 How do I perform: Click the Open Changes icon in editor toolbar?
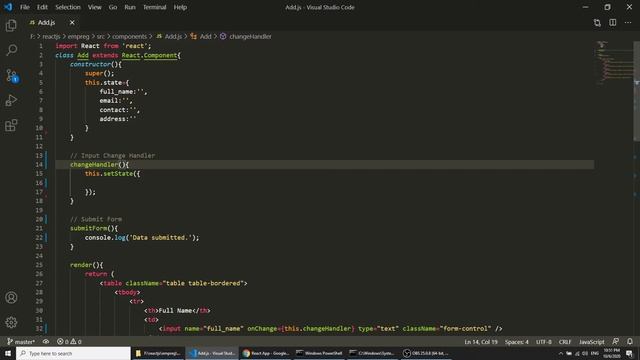tap(597, 22)
